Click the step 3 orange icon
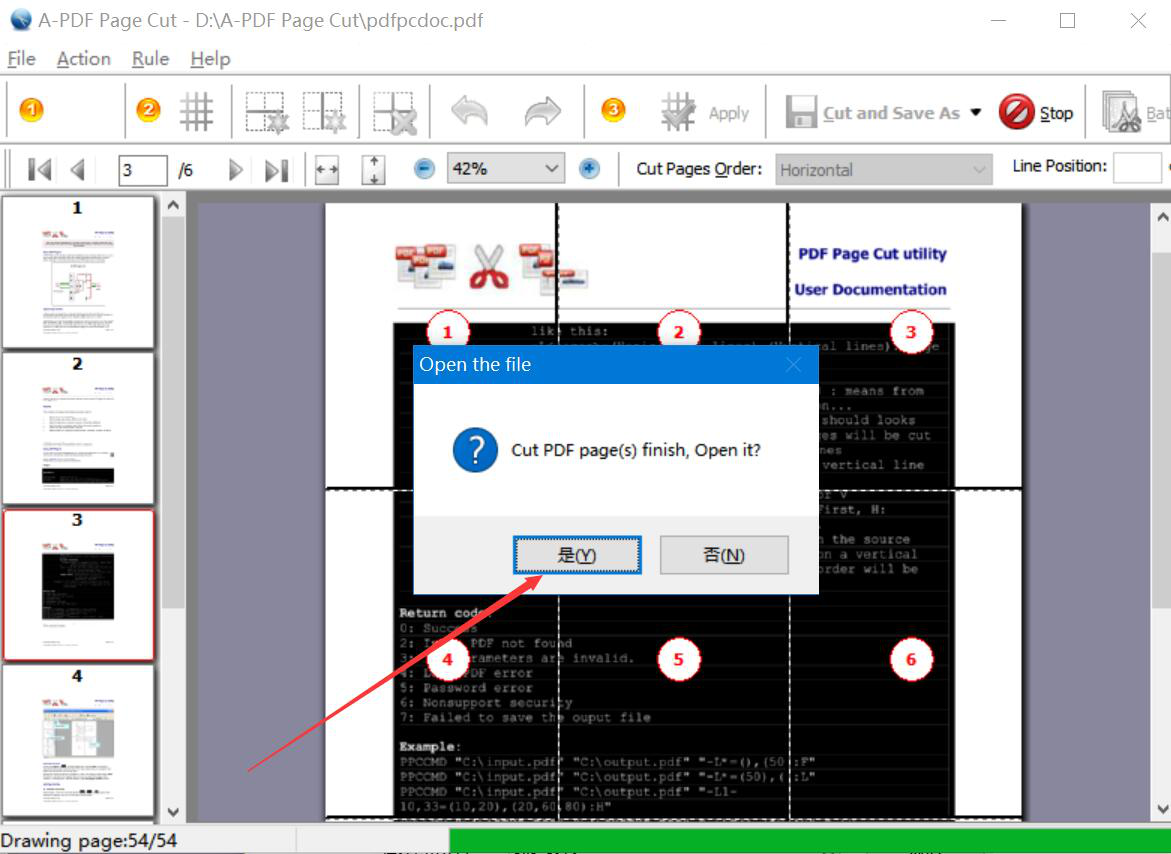1171x854 pixels. pyautogui.click(x=612, y=110)
